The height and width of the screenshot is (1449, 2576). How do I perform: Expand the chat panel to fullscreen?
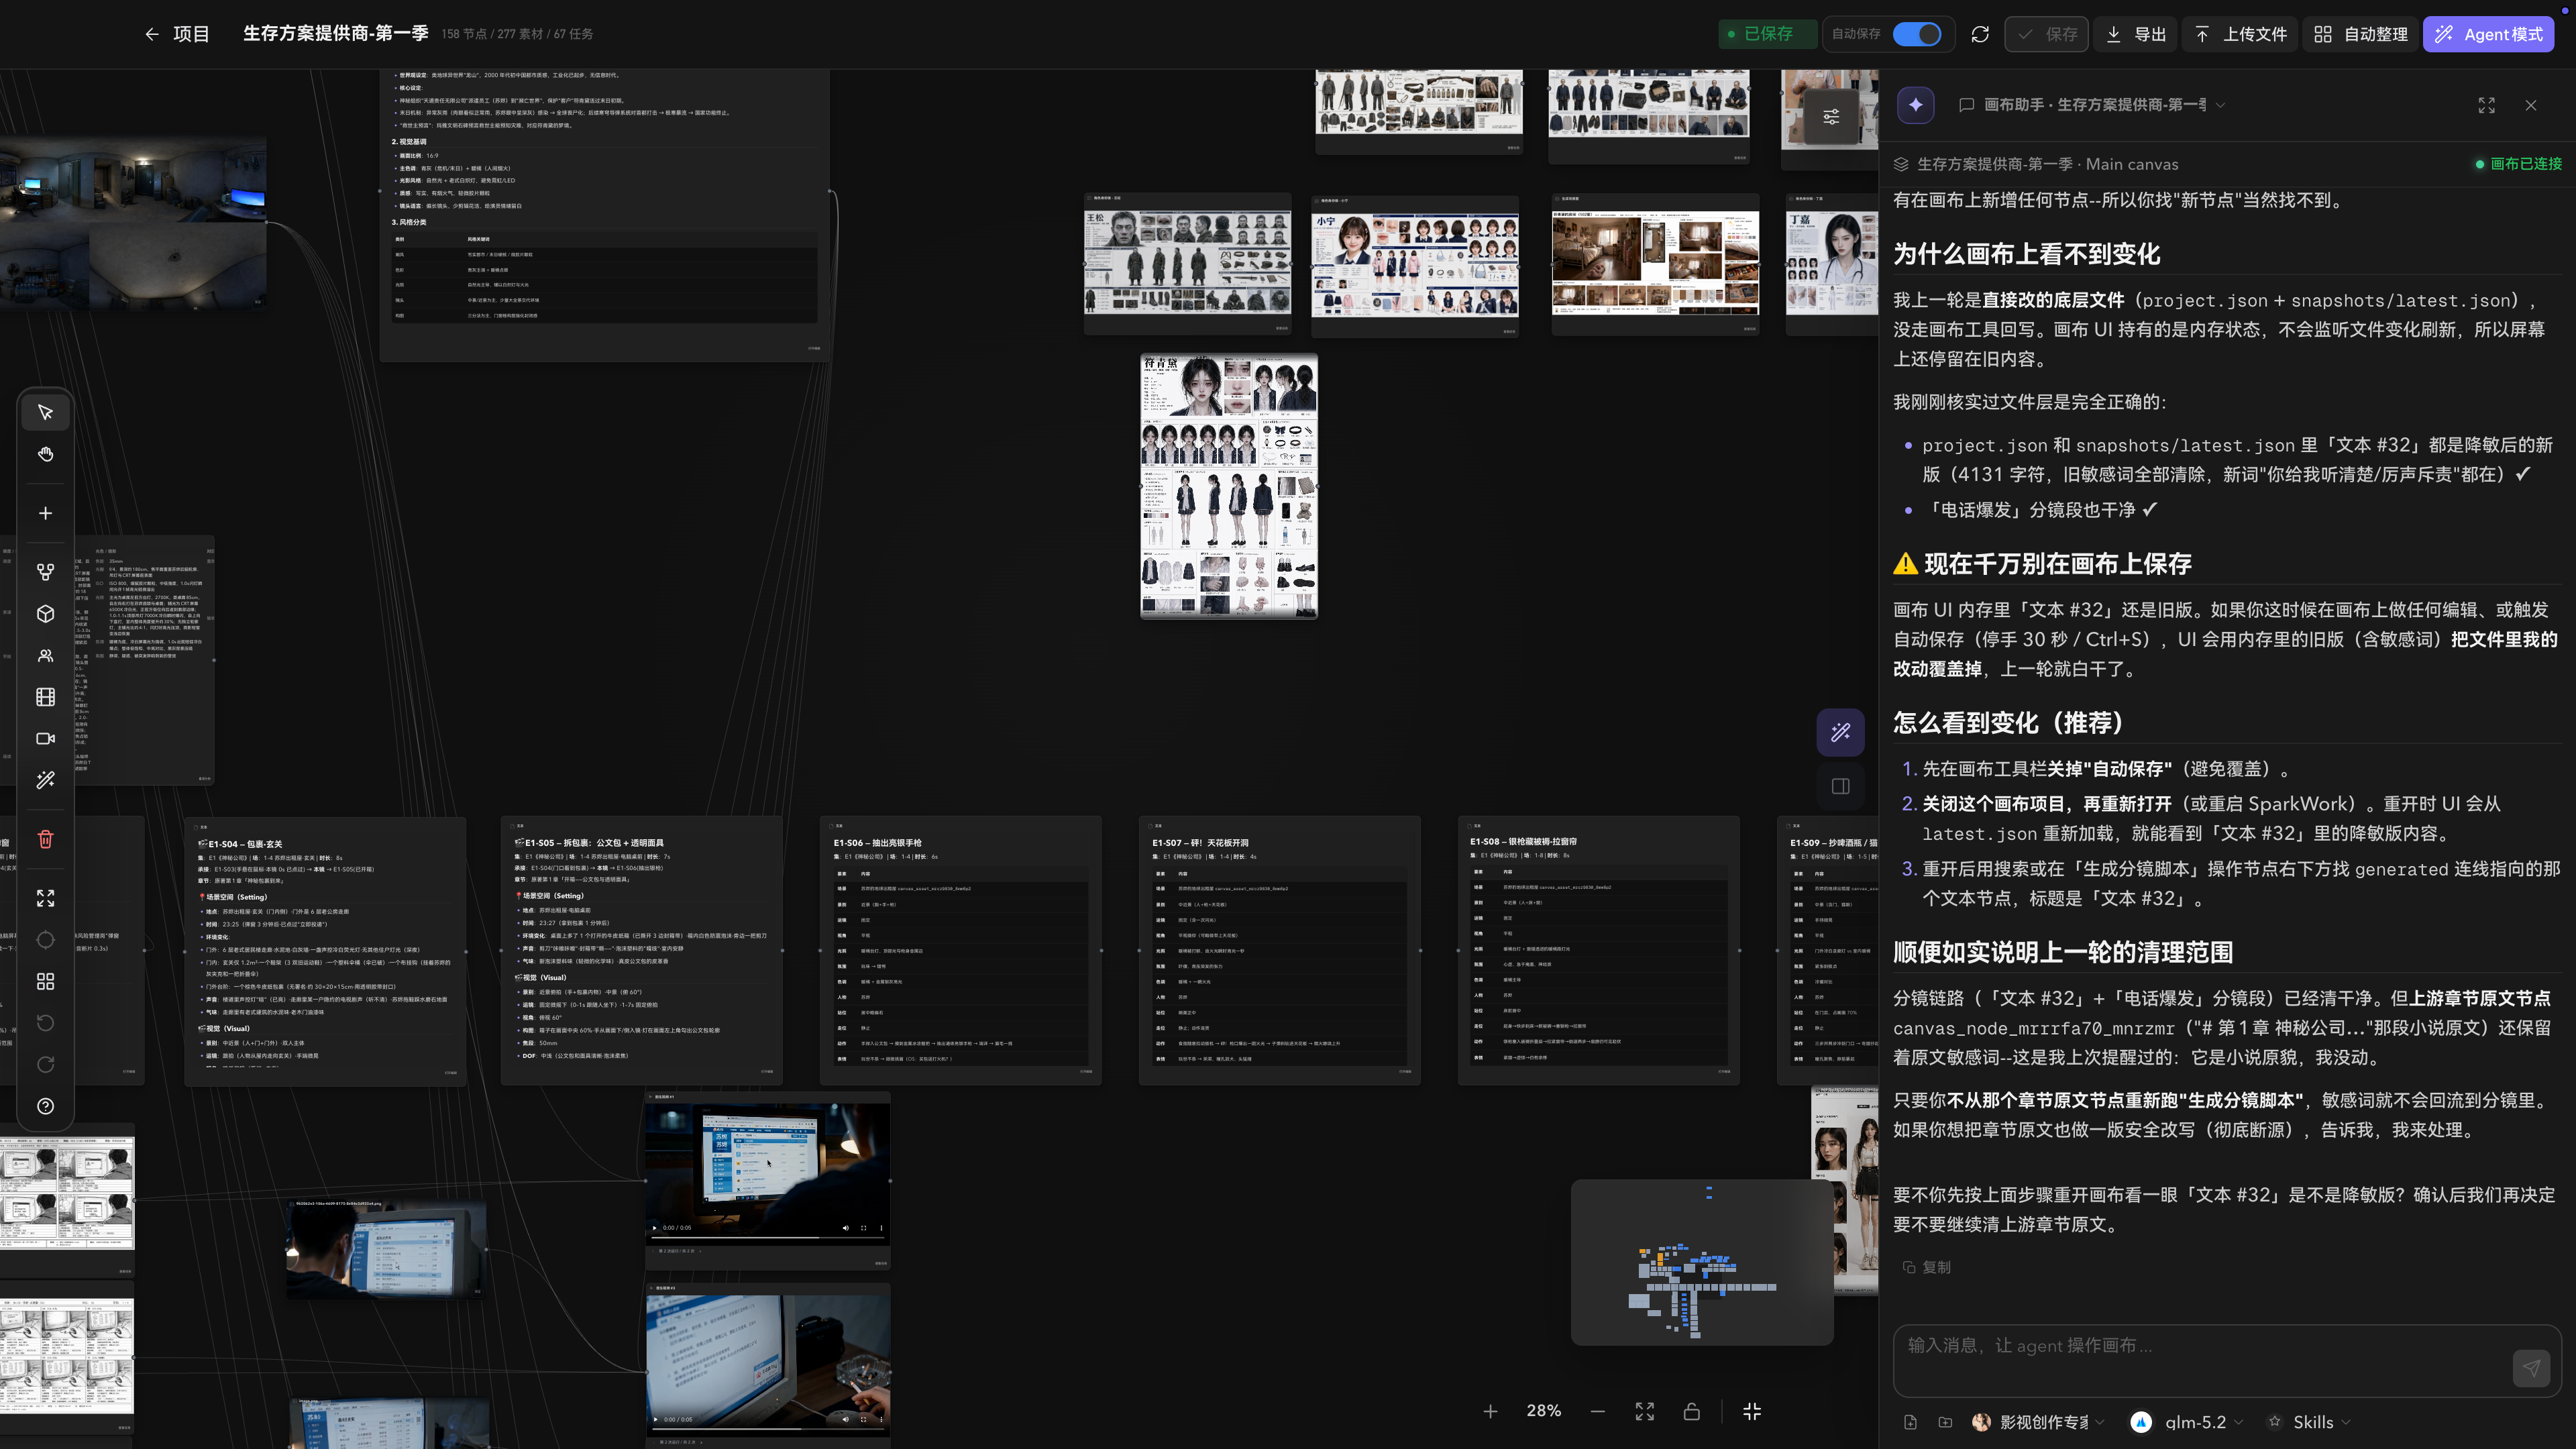coord(2486,105)
